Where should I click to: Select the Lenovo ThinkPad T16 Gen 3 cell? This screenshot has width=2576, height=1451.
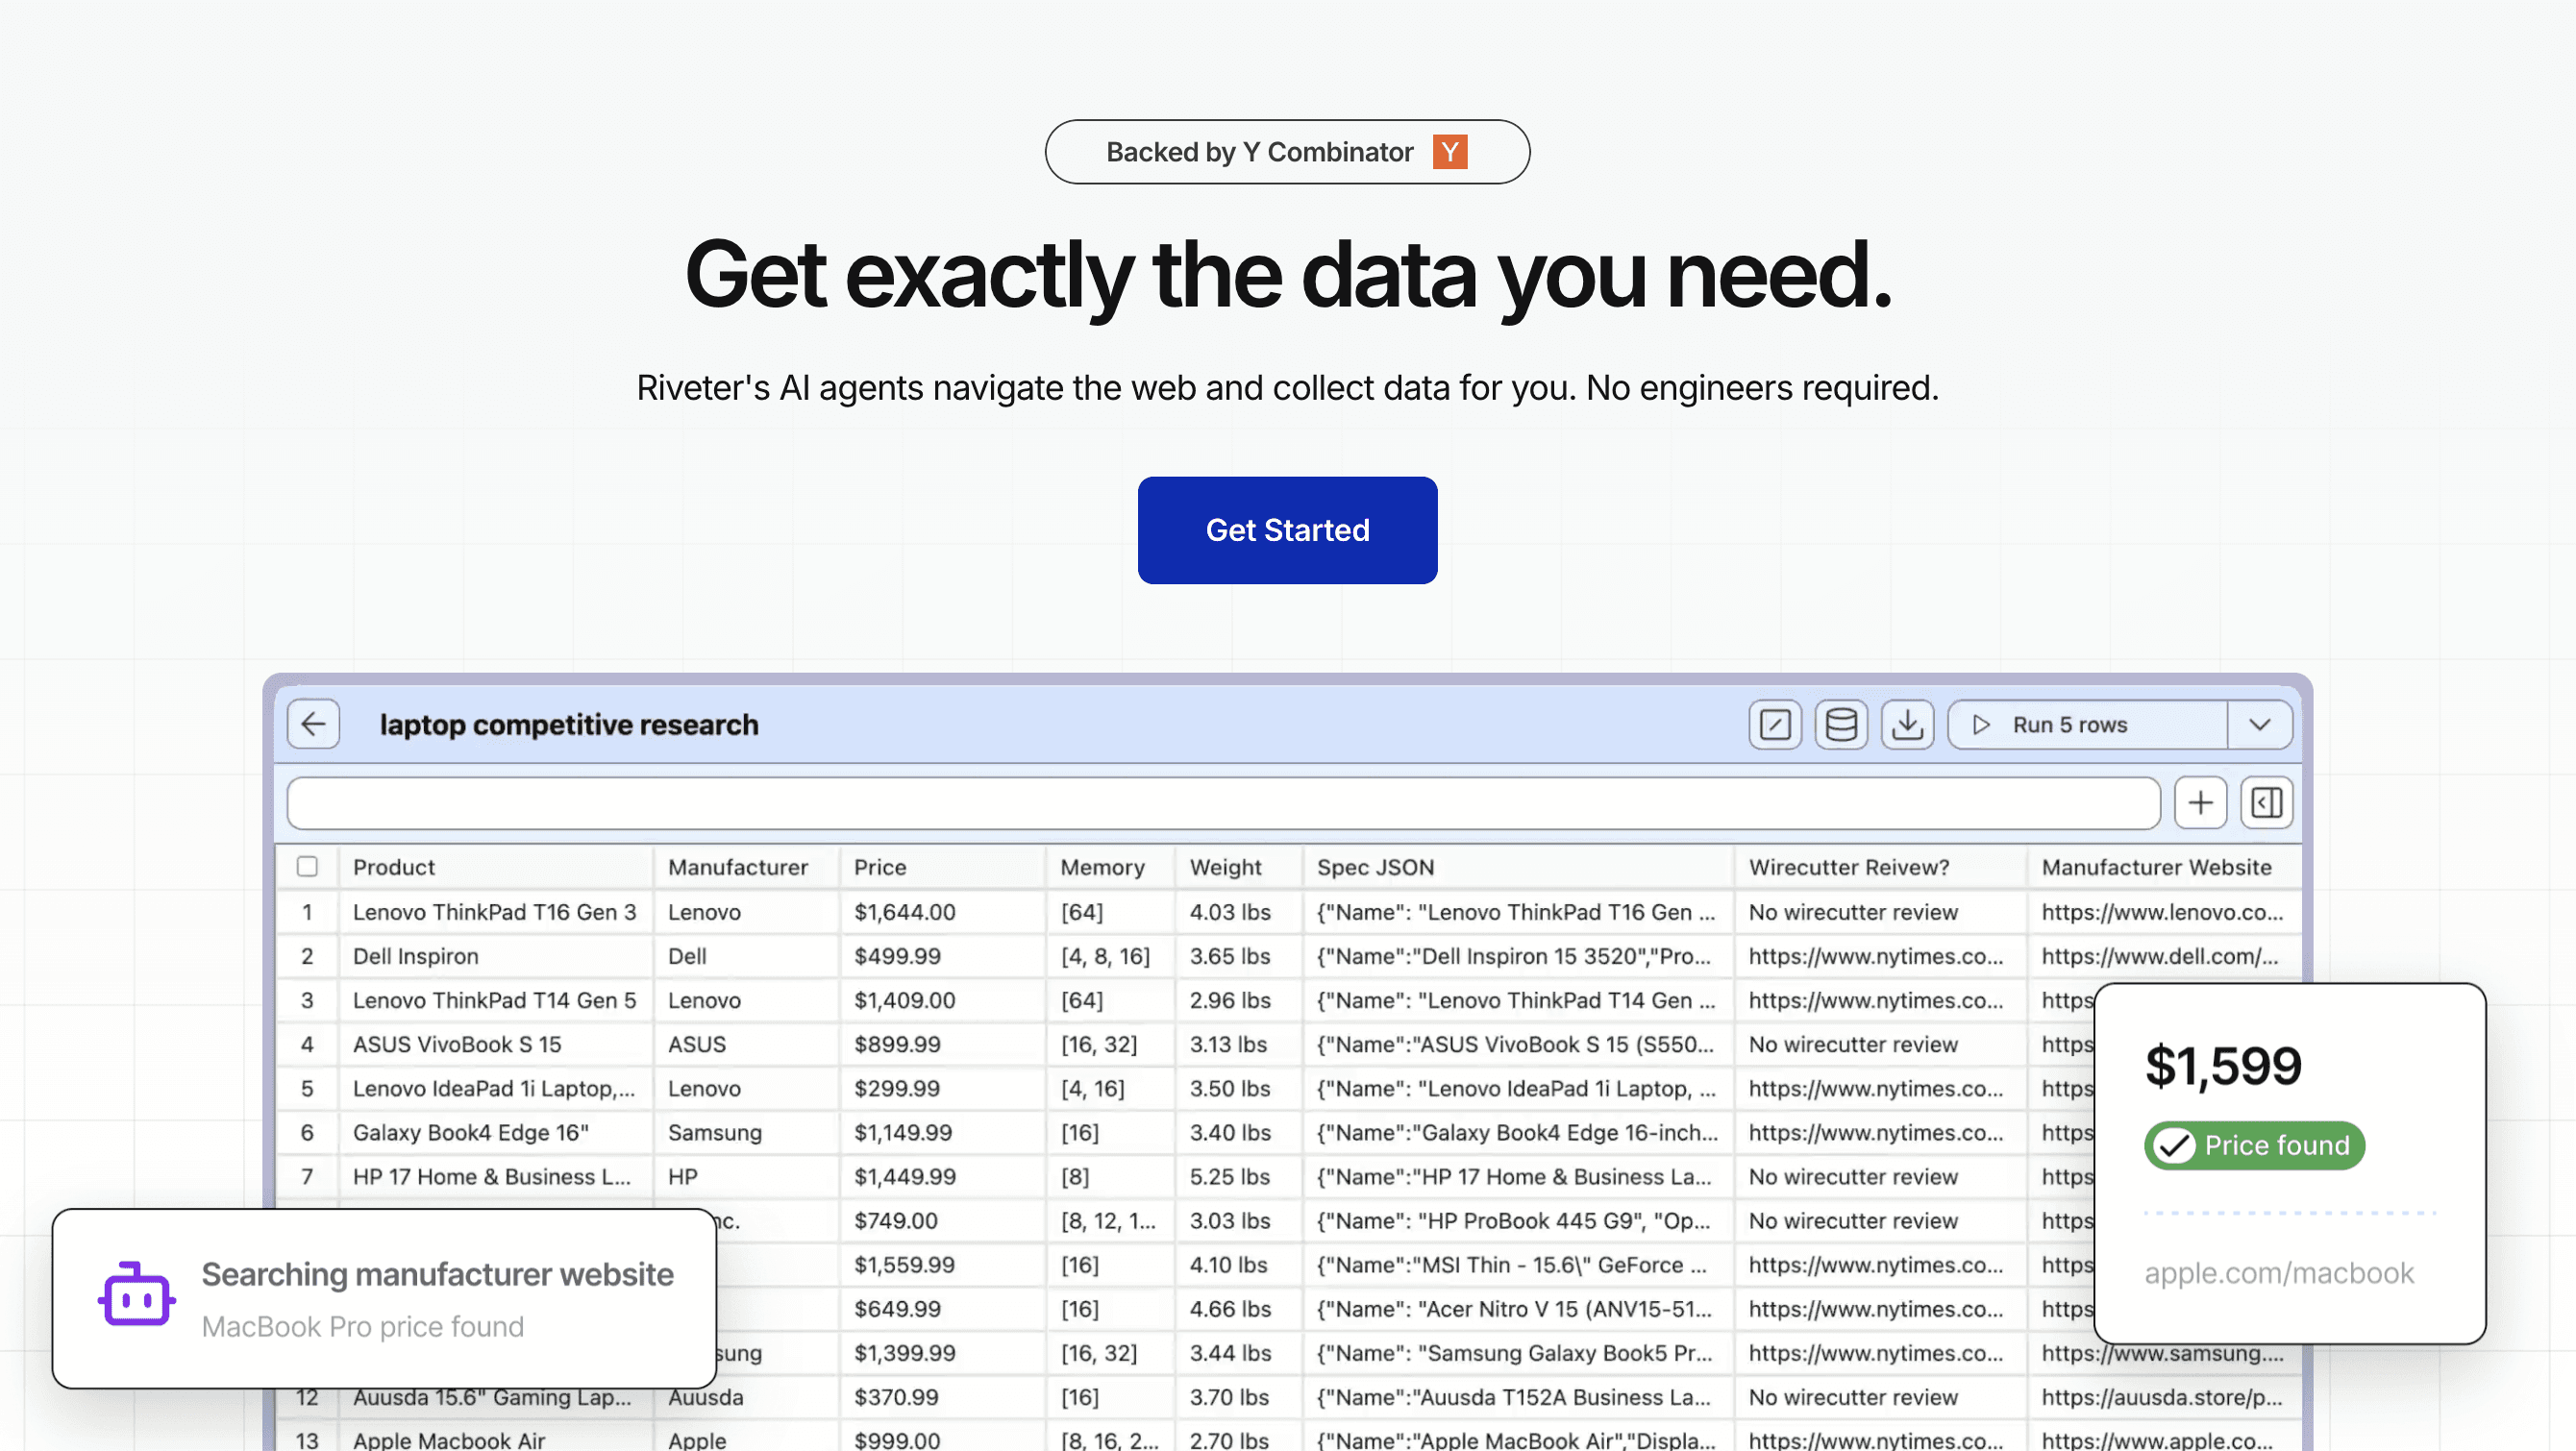(494, 912)
